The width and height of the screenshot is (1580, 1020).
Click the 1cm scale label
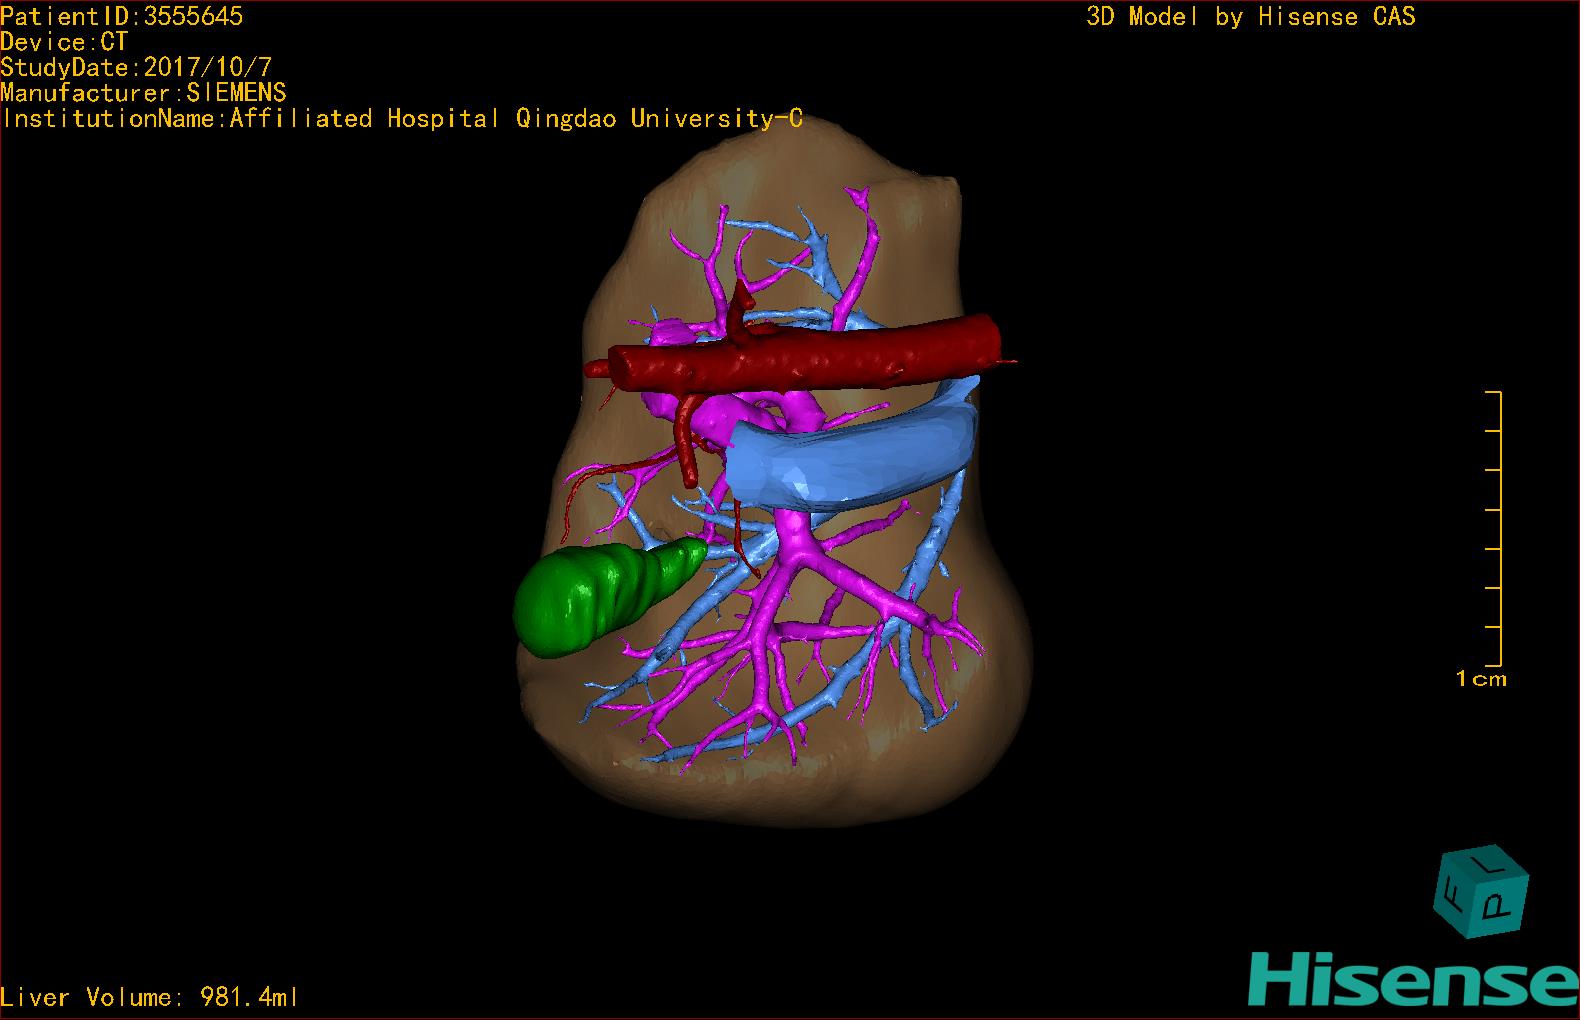pyautogui.click(x=1481, y=679)
